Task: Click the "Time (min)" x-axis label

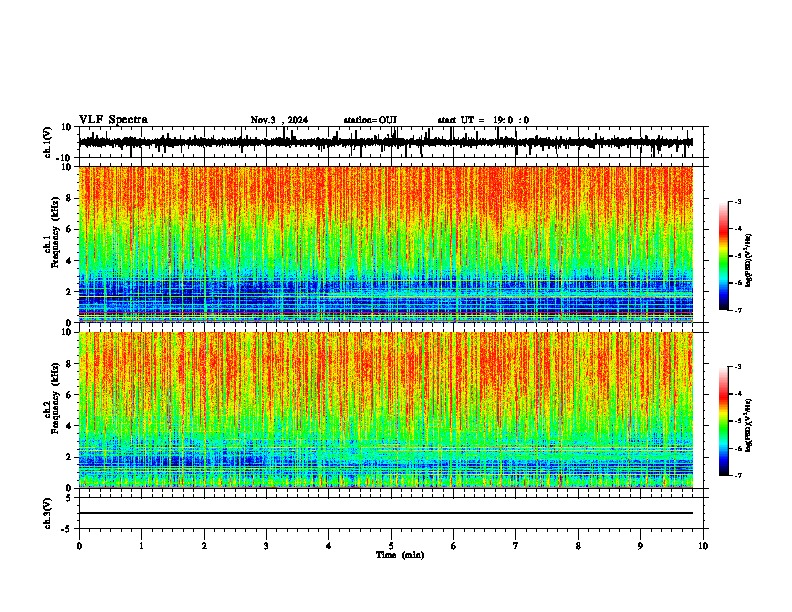Action: point(400,555)
